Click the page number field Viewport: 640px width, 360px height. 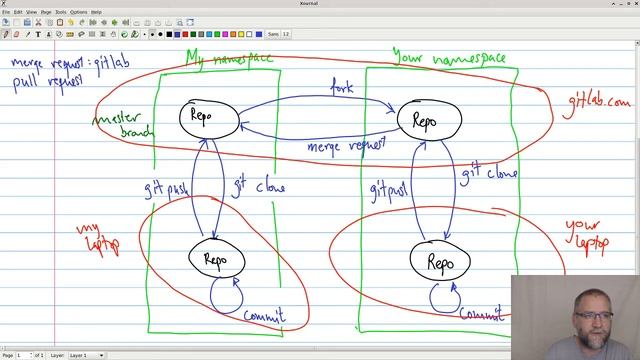coord(24,356)
